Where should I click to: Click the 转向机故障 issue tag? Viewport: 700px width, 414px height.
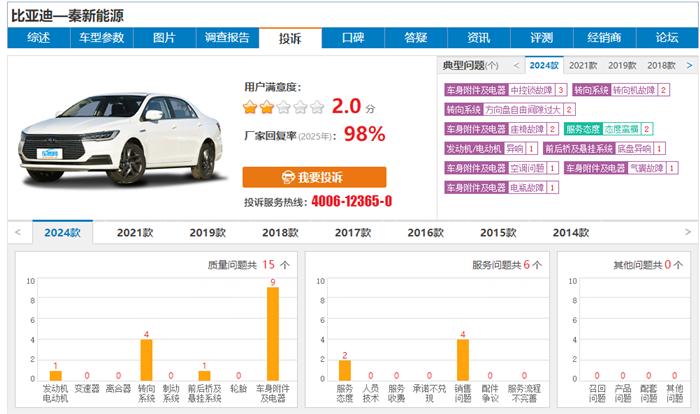pos(621,90)
